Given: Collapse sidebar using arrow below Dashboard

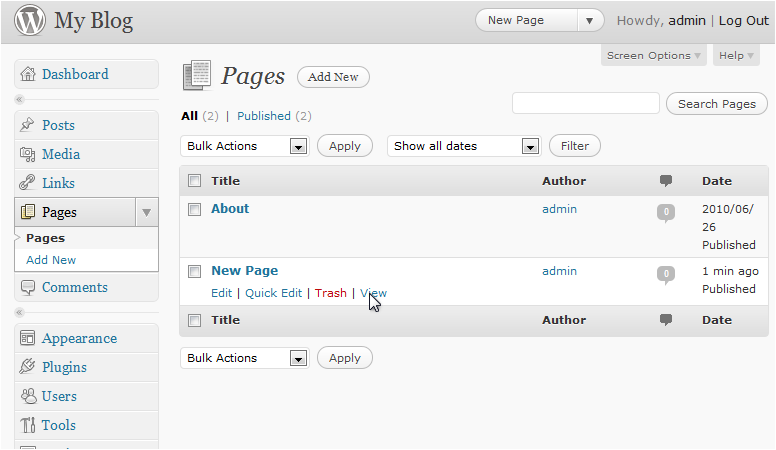Looking at the screenshot, I should tap(19, 100).
